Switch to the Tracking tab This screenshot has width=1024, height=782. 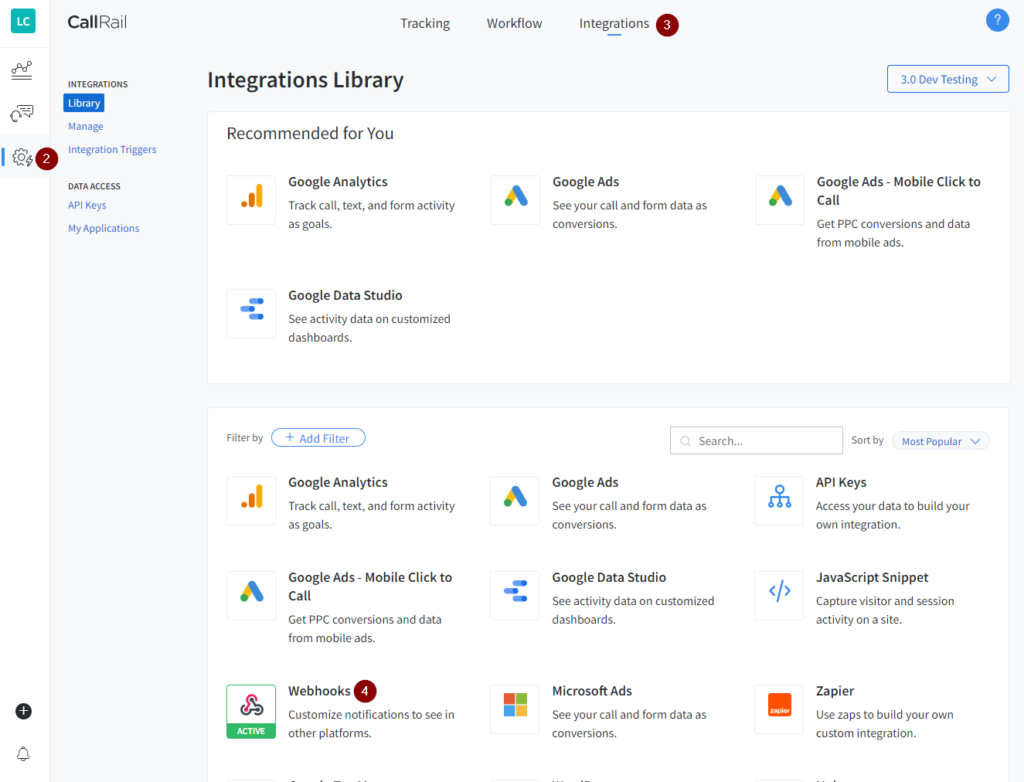point(425,24)
